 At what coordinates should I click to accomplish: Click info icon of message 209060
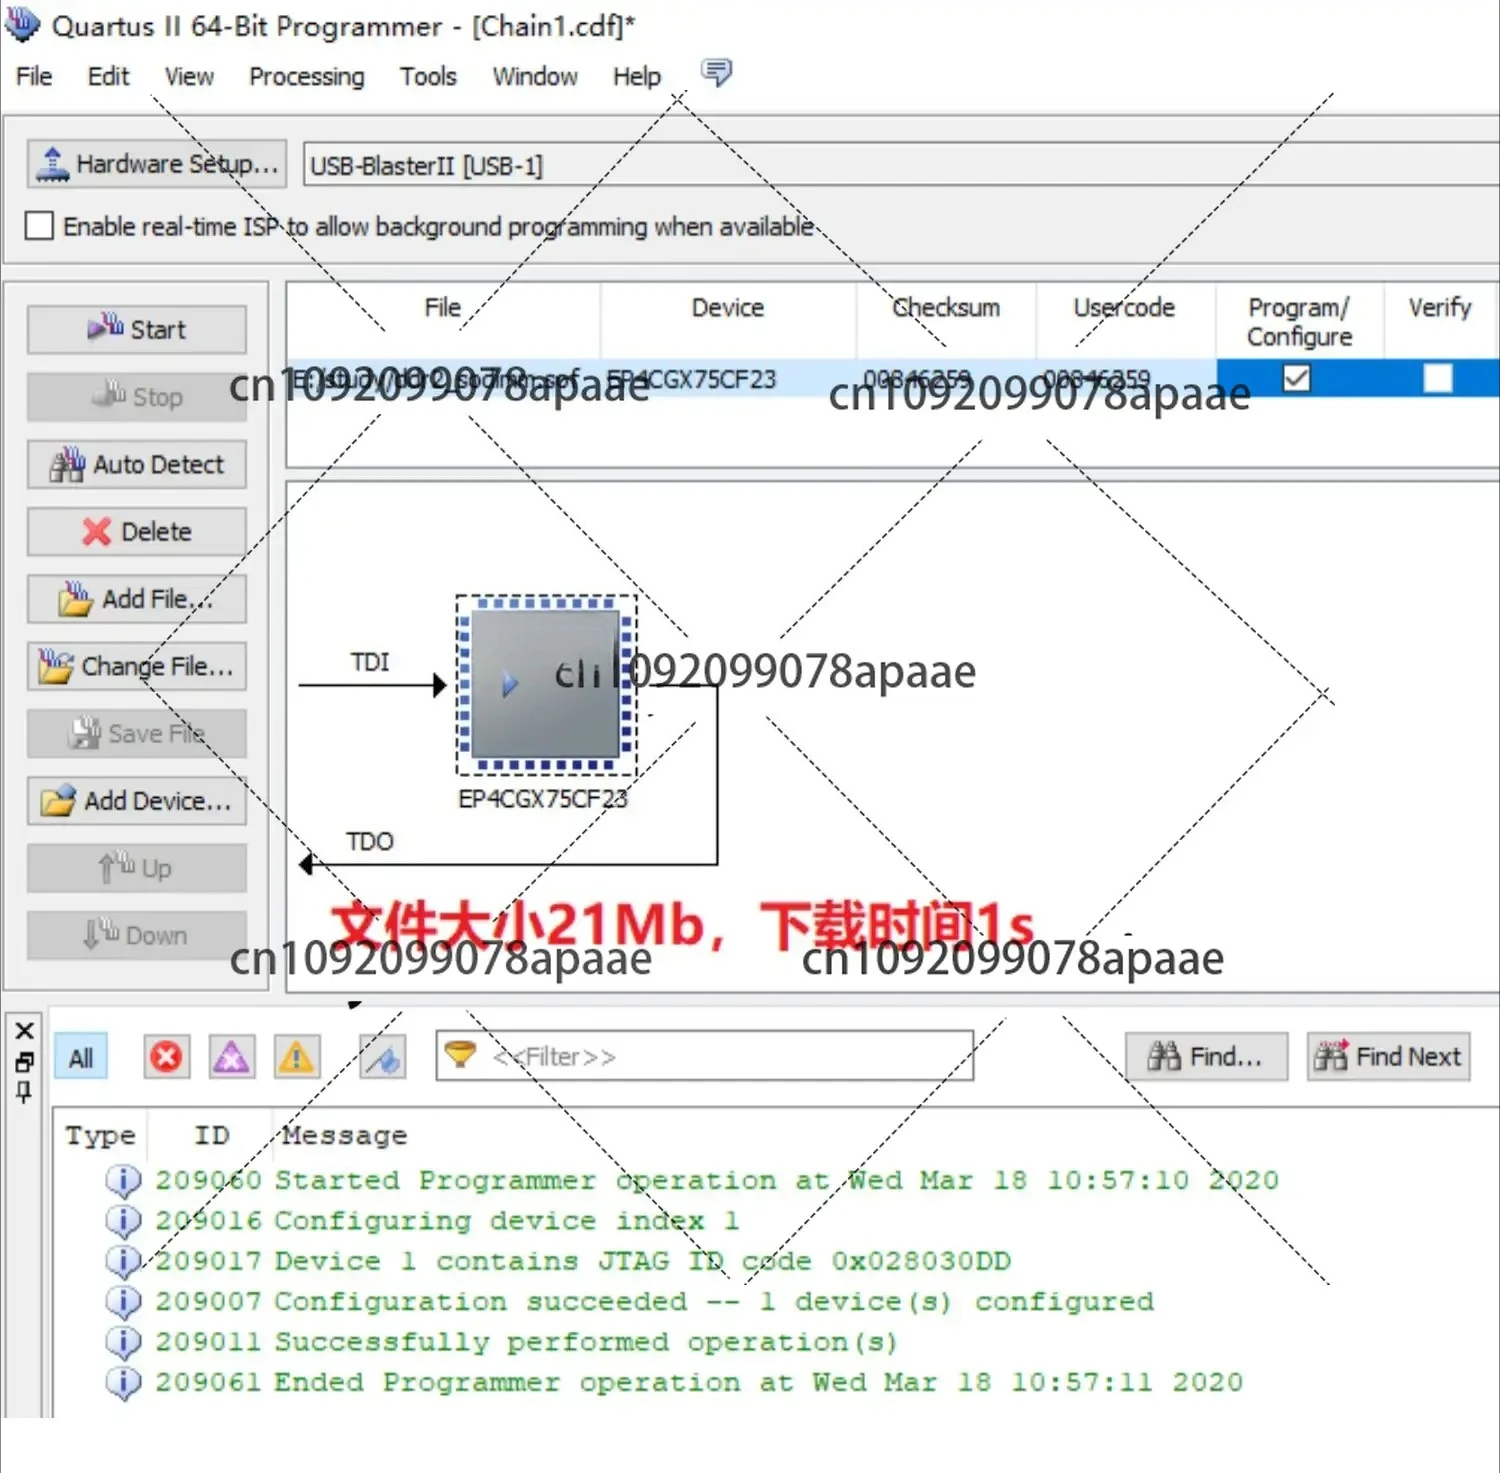point(123,1181)
